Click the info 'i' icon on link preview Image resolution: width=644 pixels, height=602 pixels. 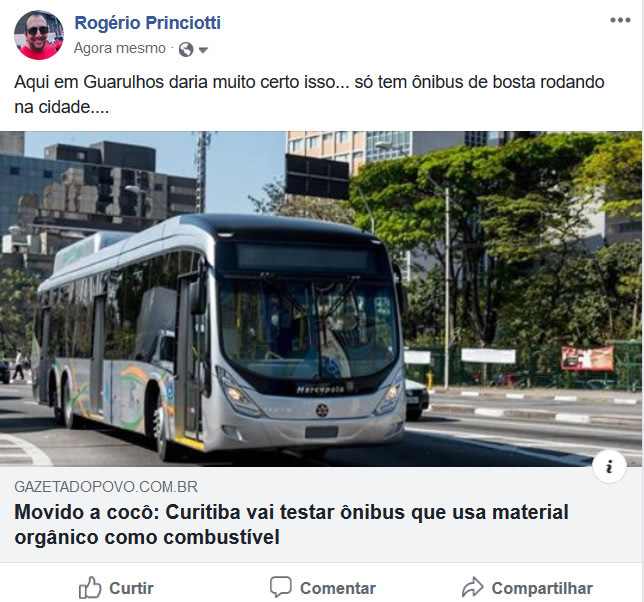[609, 466]
